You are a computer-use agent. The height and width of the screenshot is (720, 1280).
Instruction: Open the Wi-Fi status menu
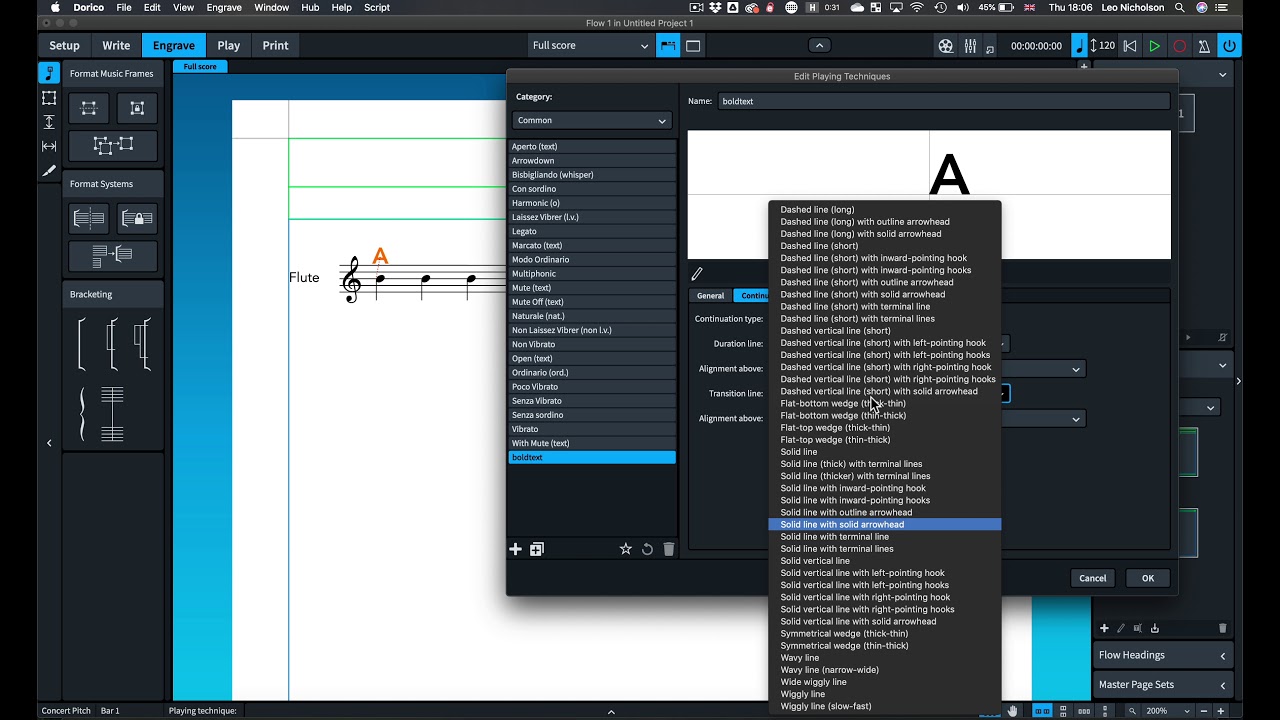(x=917, y=8)
